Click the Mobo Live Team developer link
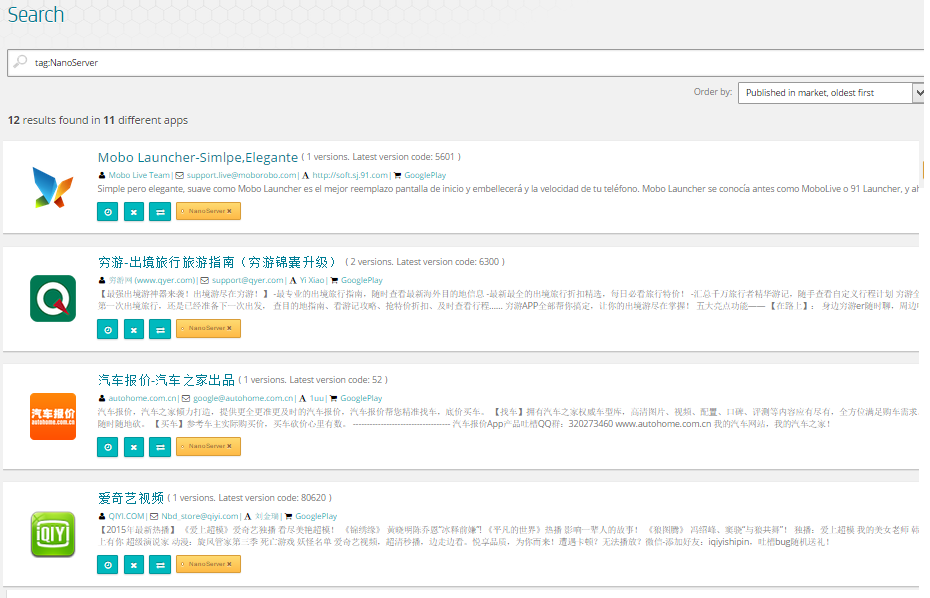Viewport: 930px width, 598px height. tap(139, 175)
